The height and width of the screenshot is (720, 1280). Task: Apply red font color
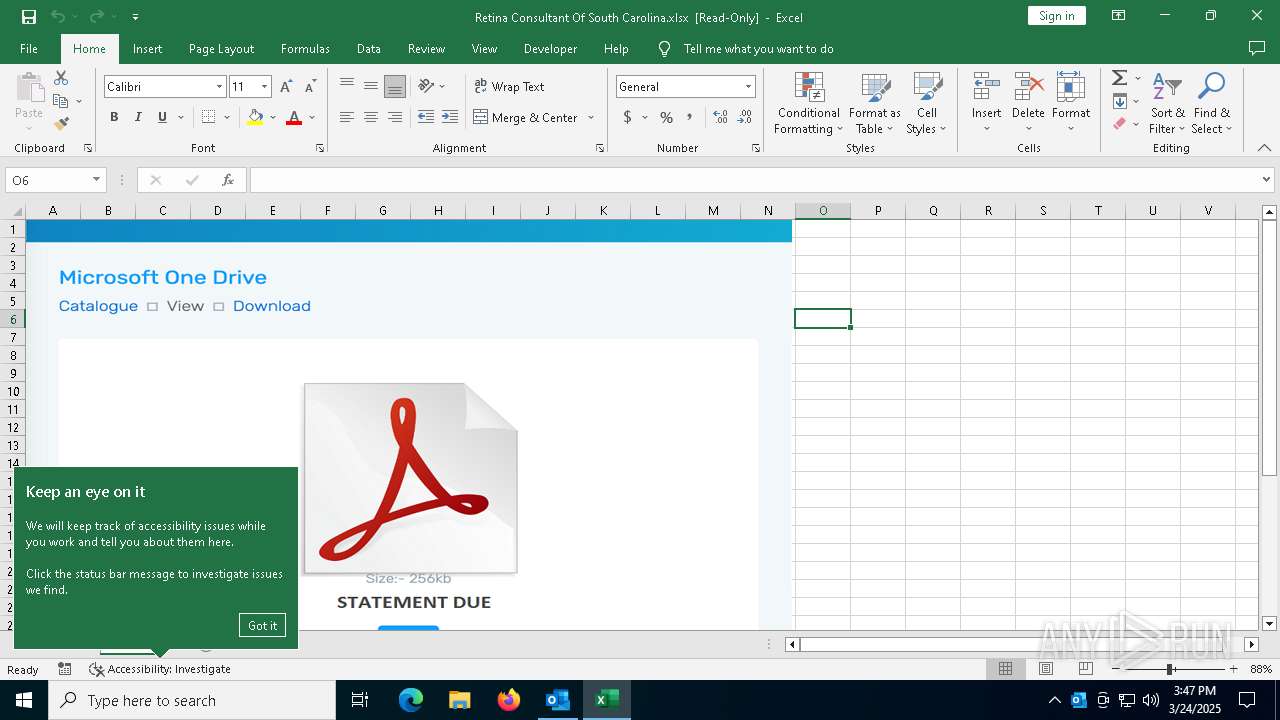(294, 117)
